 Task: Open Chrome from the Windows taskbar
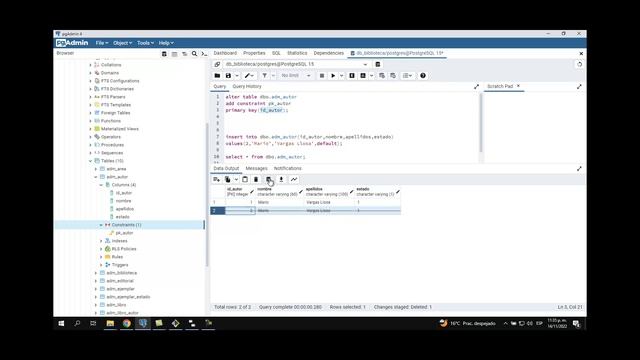[127, 323]
